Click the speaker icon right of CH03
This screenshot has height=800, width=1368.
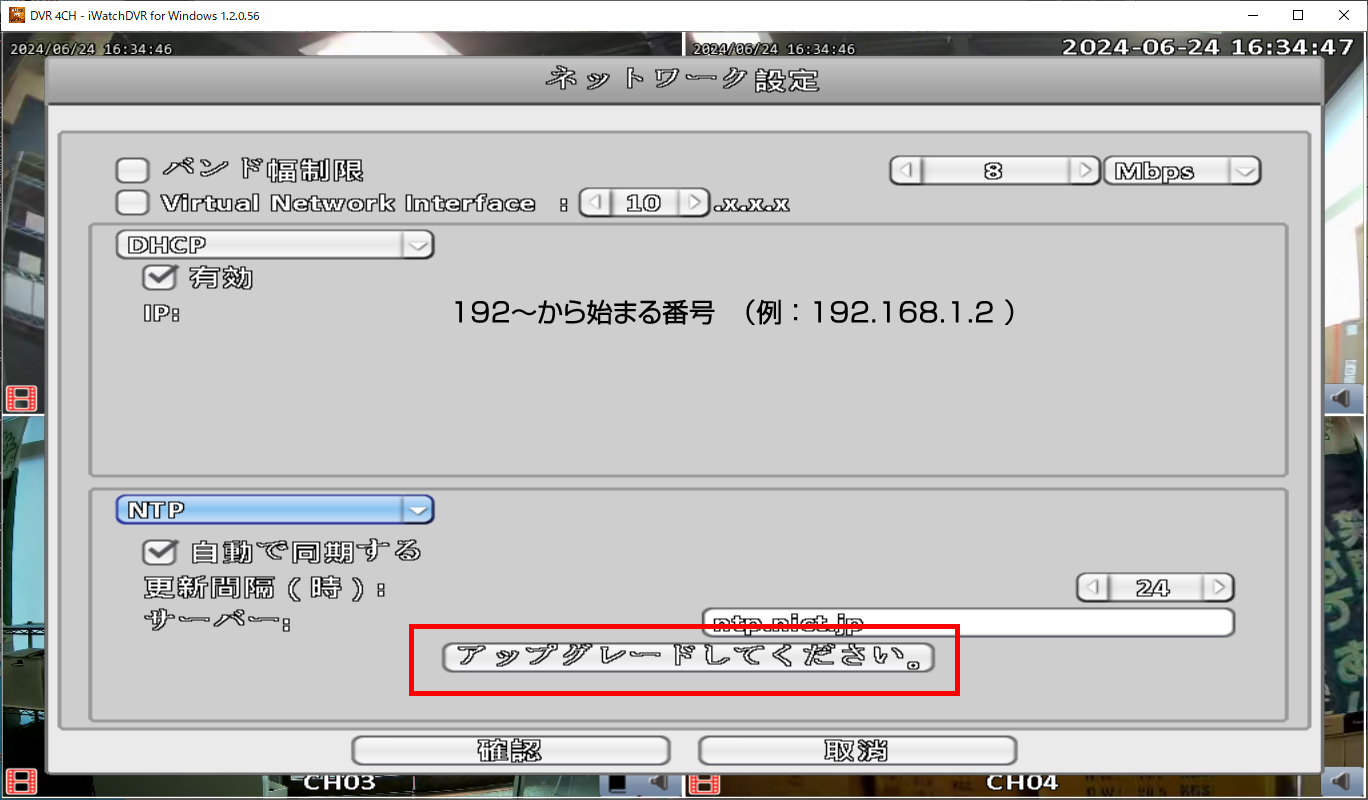[x=657, y=782]
